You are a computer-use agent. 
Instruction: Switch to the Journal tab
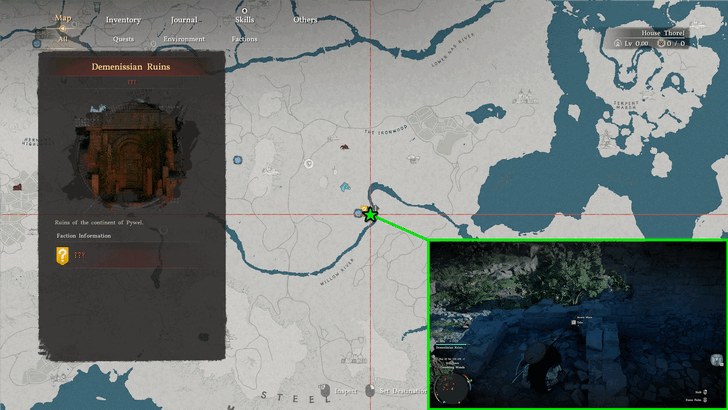click(184, 20)
